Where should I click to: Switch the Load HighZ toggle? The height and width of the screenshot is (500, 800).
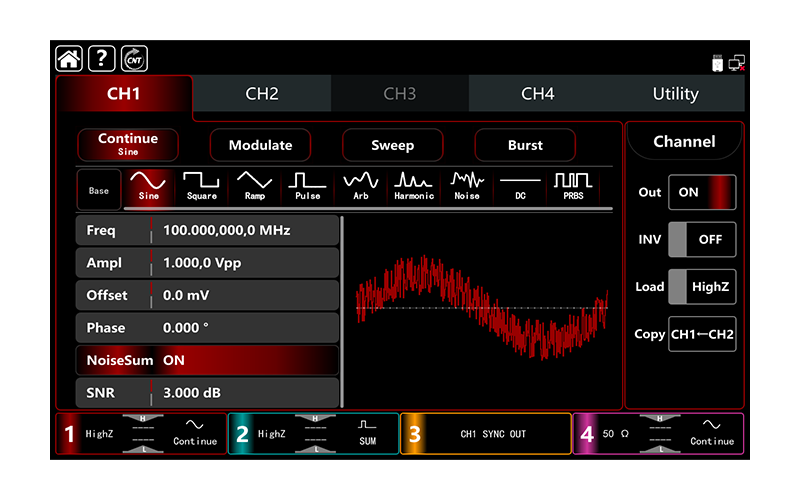click(701, 287)
